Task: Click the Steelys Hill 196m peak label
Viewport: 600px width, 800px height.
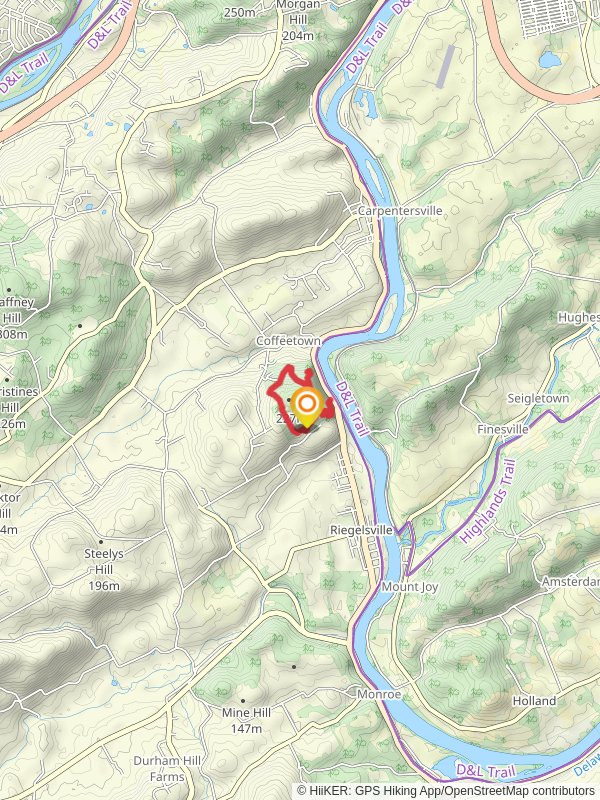Action: click(104, 569)
